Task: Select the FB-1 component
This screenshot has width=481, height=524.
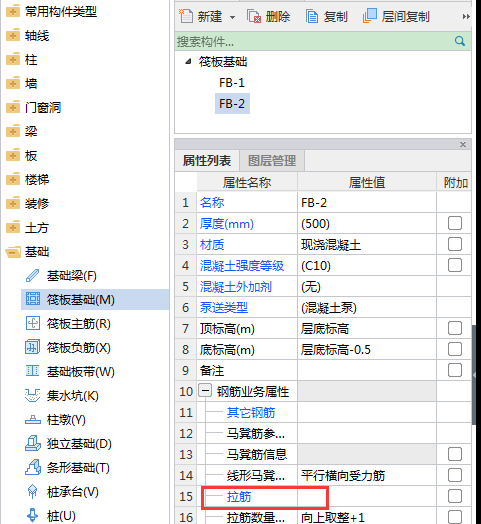Action: pos(232,83)
